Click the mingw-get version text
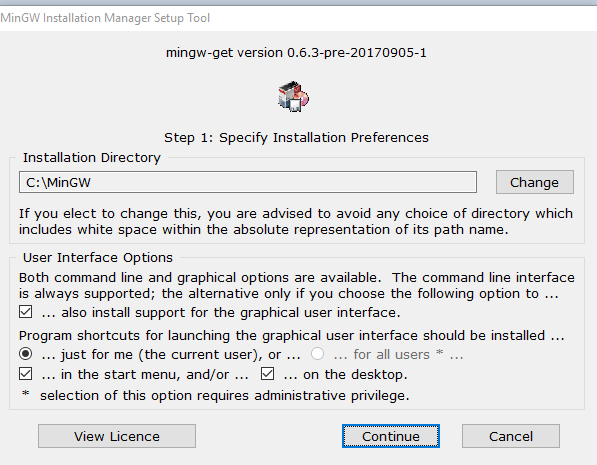Image resolution: width=597 pixels, height=465 pixels. coord(296,53)
